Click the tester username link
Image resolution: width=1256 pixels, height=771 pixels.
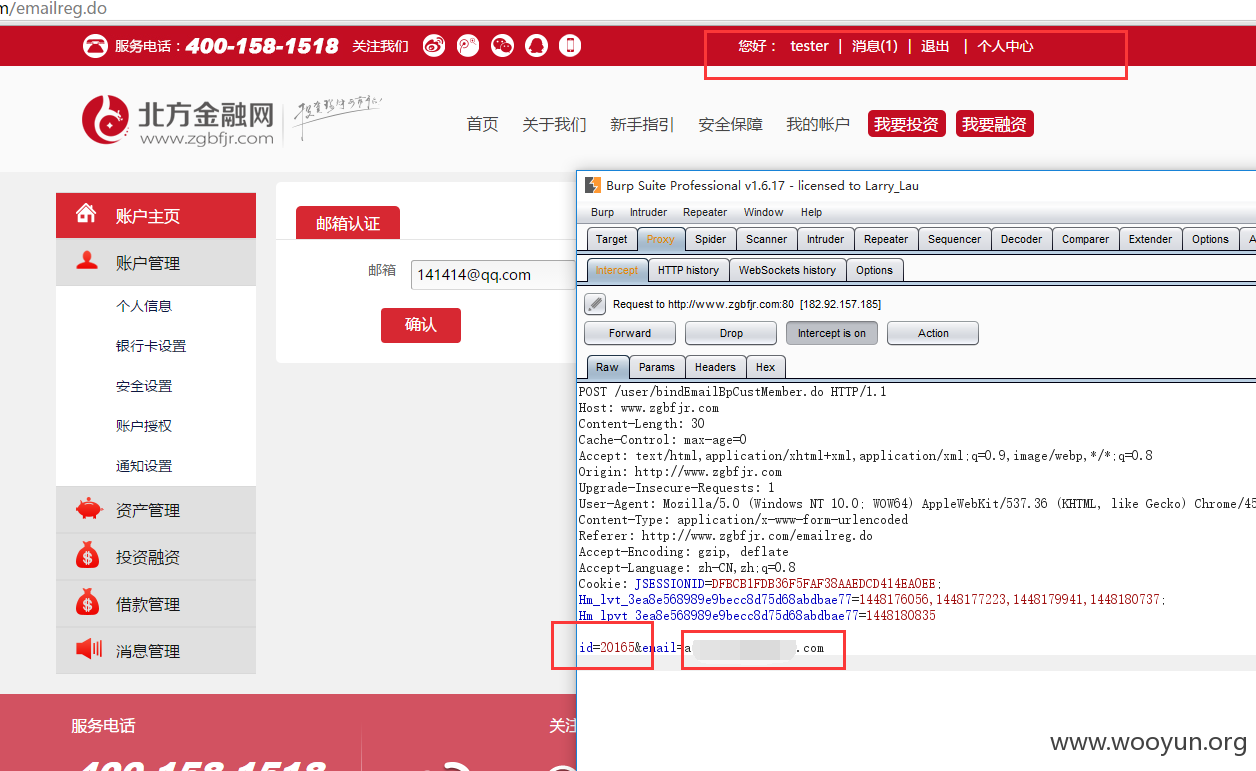point(809,46)
